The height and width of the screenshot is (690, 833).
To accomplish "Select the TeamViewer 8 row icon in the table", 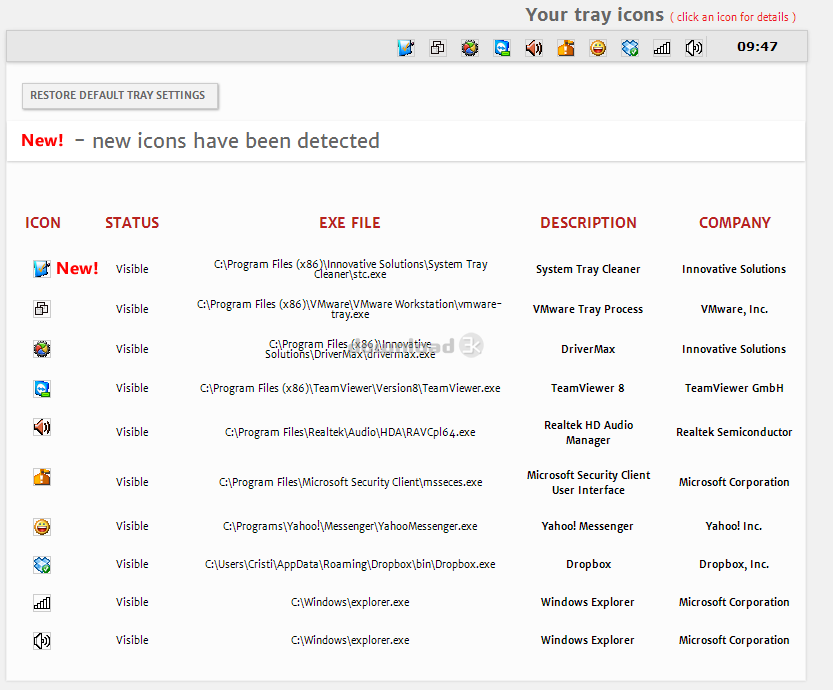I will (x=42, y=388).
